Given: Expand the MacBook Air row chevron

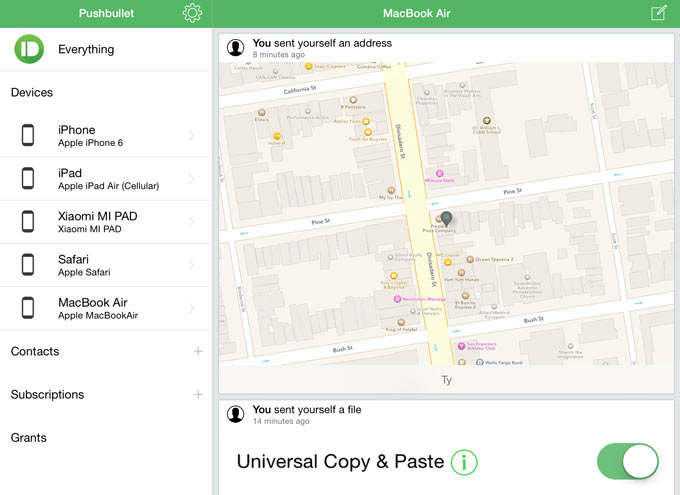Looking at the screenshot, I should pyautogui.click(x=192, y=308).
